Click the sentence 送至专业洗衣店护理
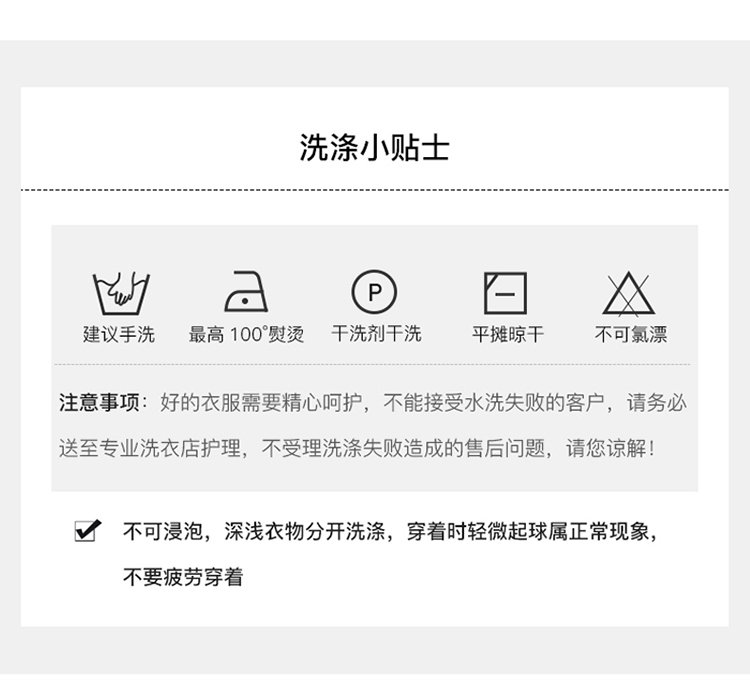The image size is (750, 684). coord(150,448)
